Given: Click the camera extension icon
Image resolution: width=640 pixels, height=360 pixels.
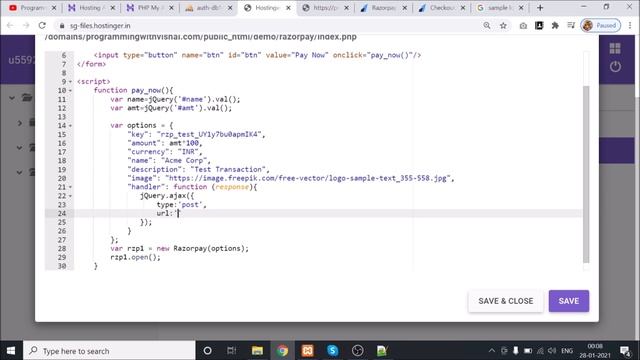Looking at the screenshot, I should 523,25.
